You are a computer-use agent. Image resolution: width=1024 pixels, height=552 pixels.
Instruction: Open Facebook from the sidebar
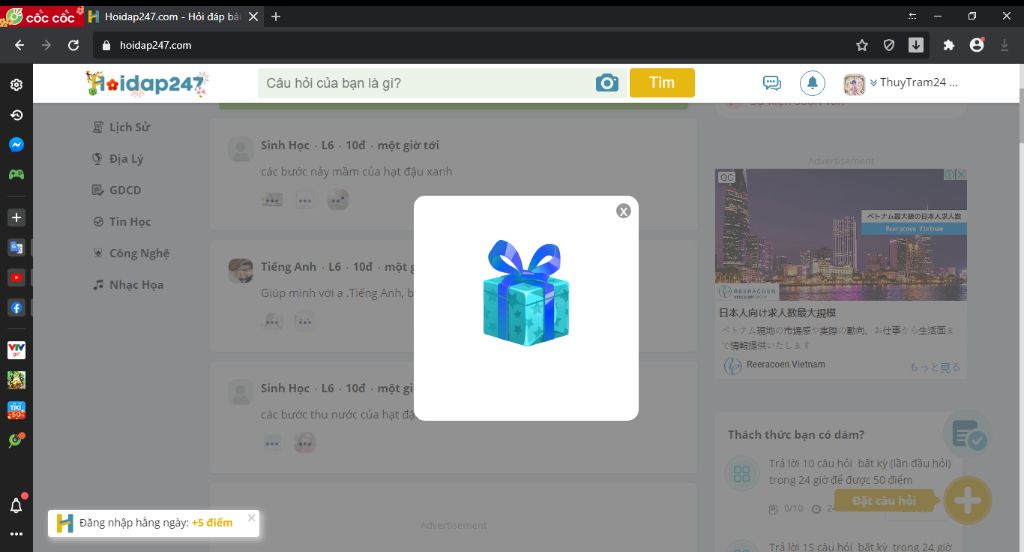pyautogui.click(x=16, y=308)
